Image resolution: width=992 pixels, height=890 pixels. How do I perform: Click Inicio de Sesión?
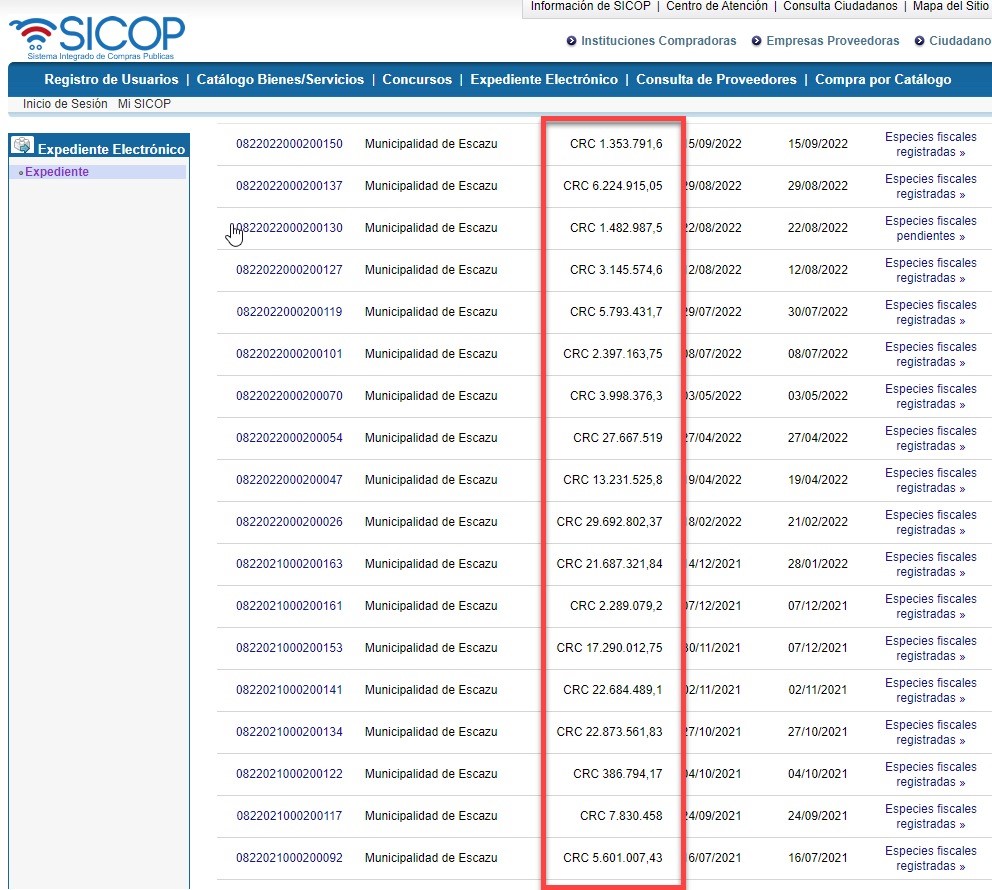click(x=65, y=104)
